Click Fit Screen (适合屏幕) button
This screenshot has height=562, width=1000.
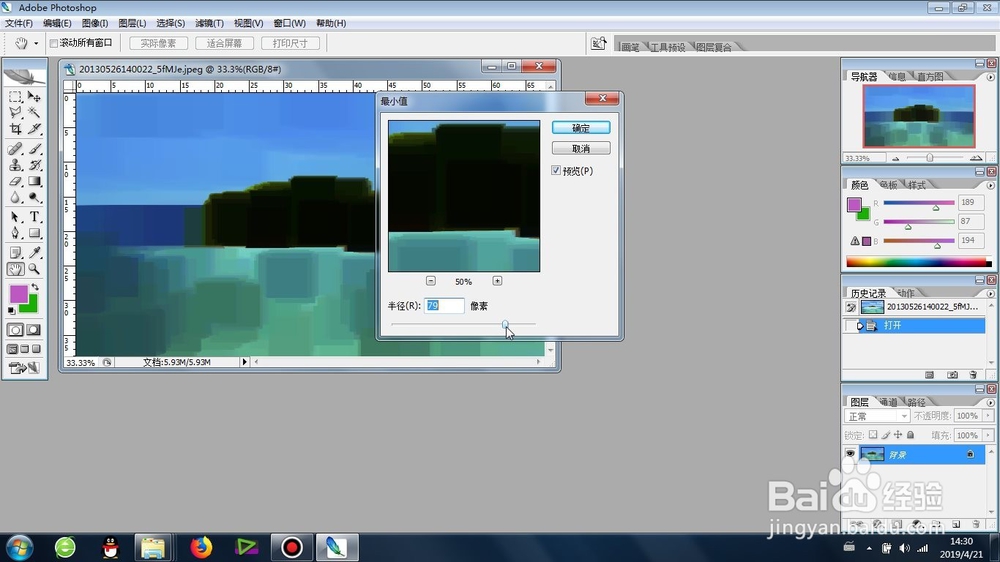pos(224,43)
